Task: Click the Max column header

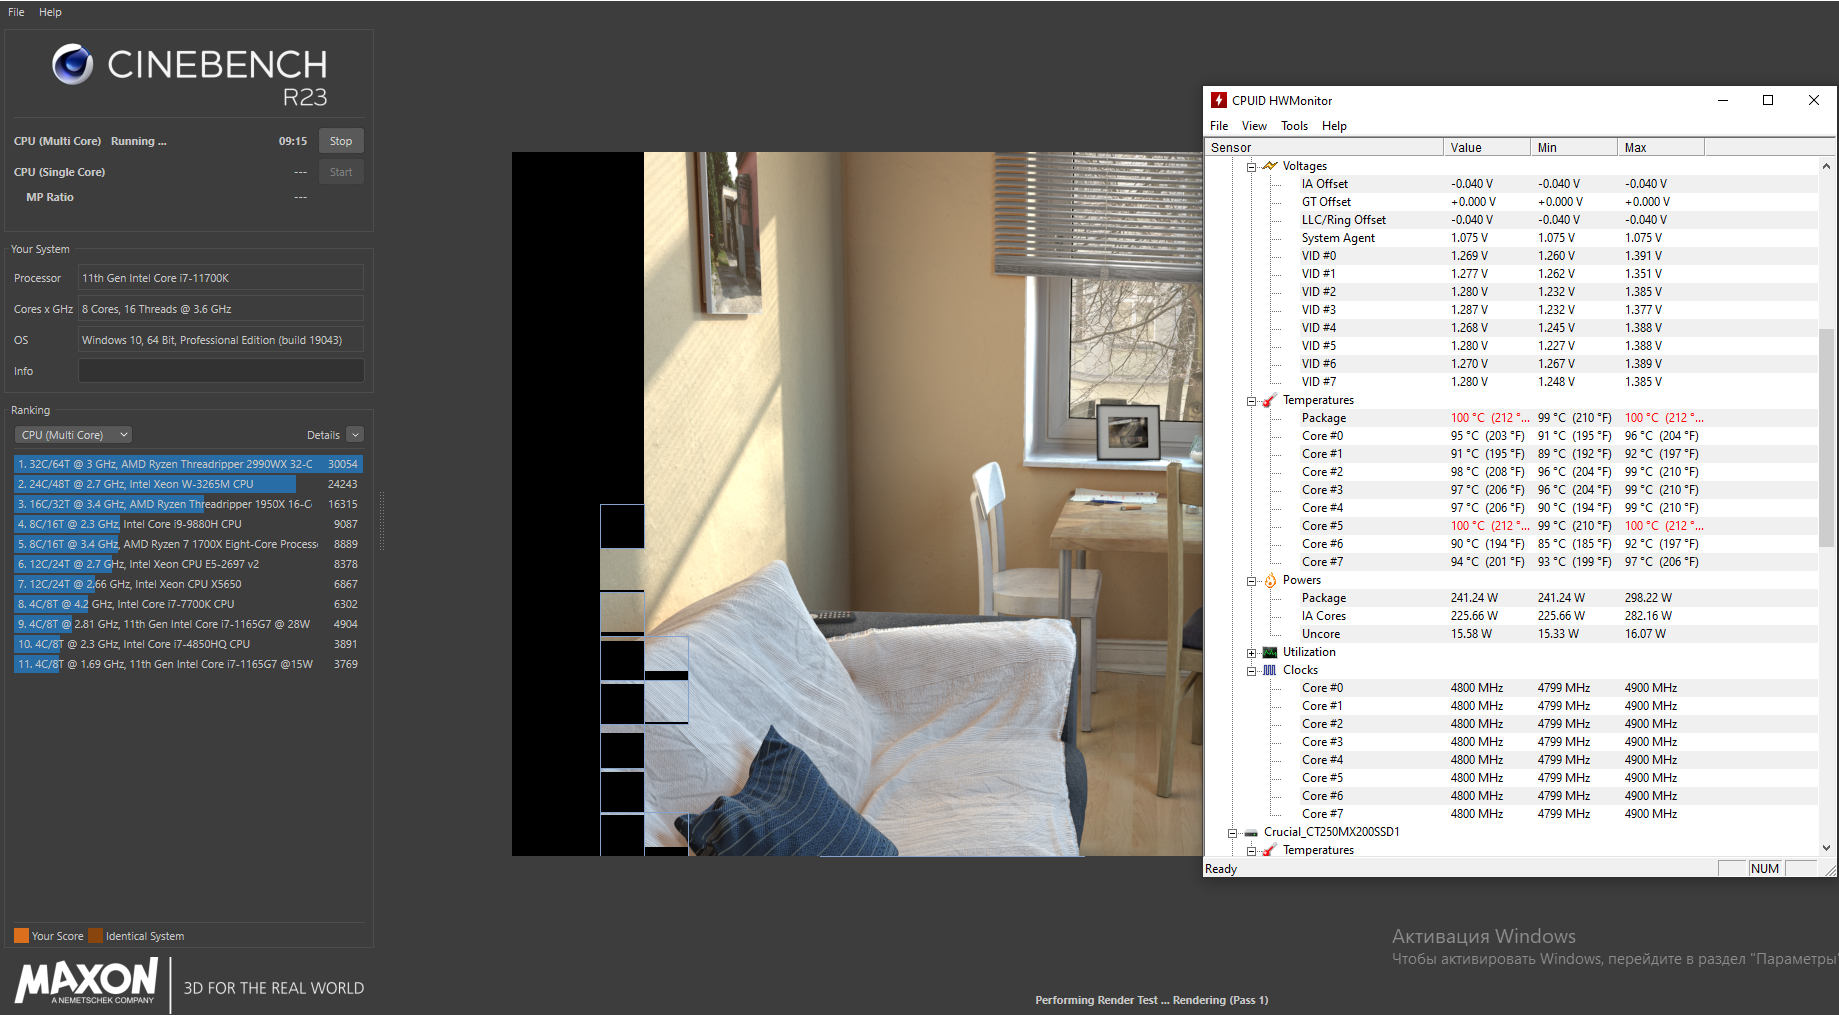Action: 1660,147
